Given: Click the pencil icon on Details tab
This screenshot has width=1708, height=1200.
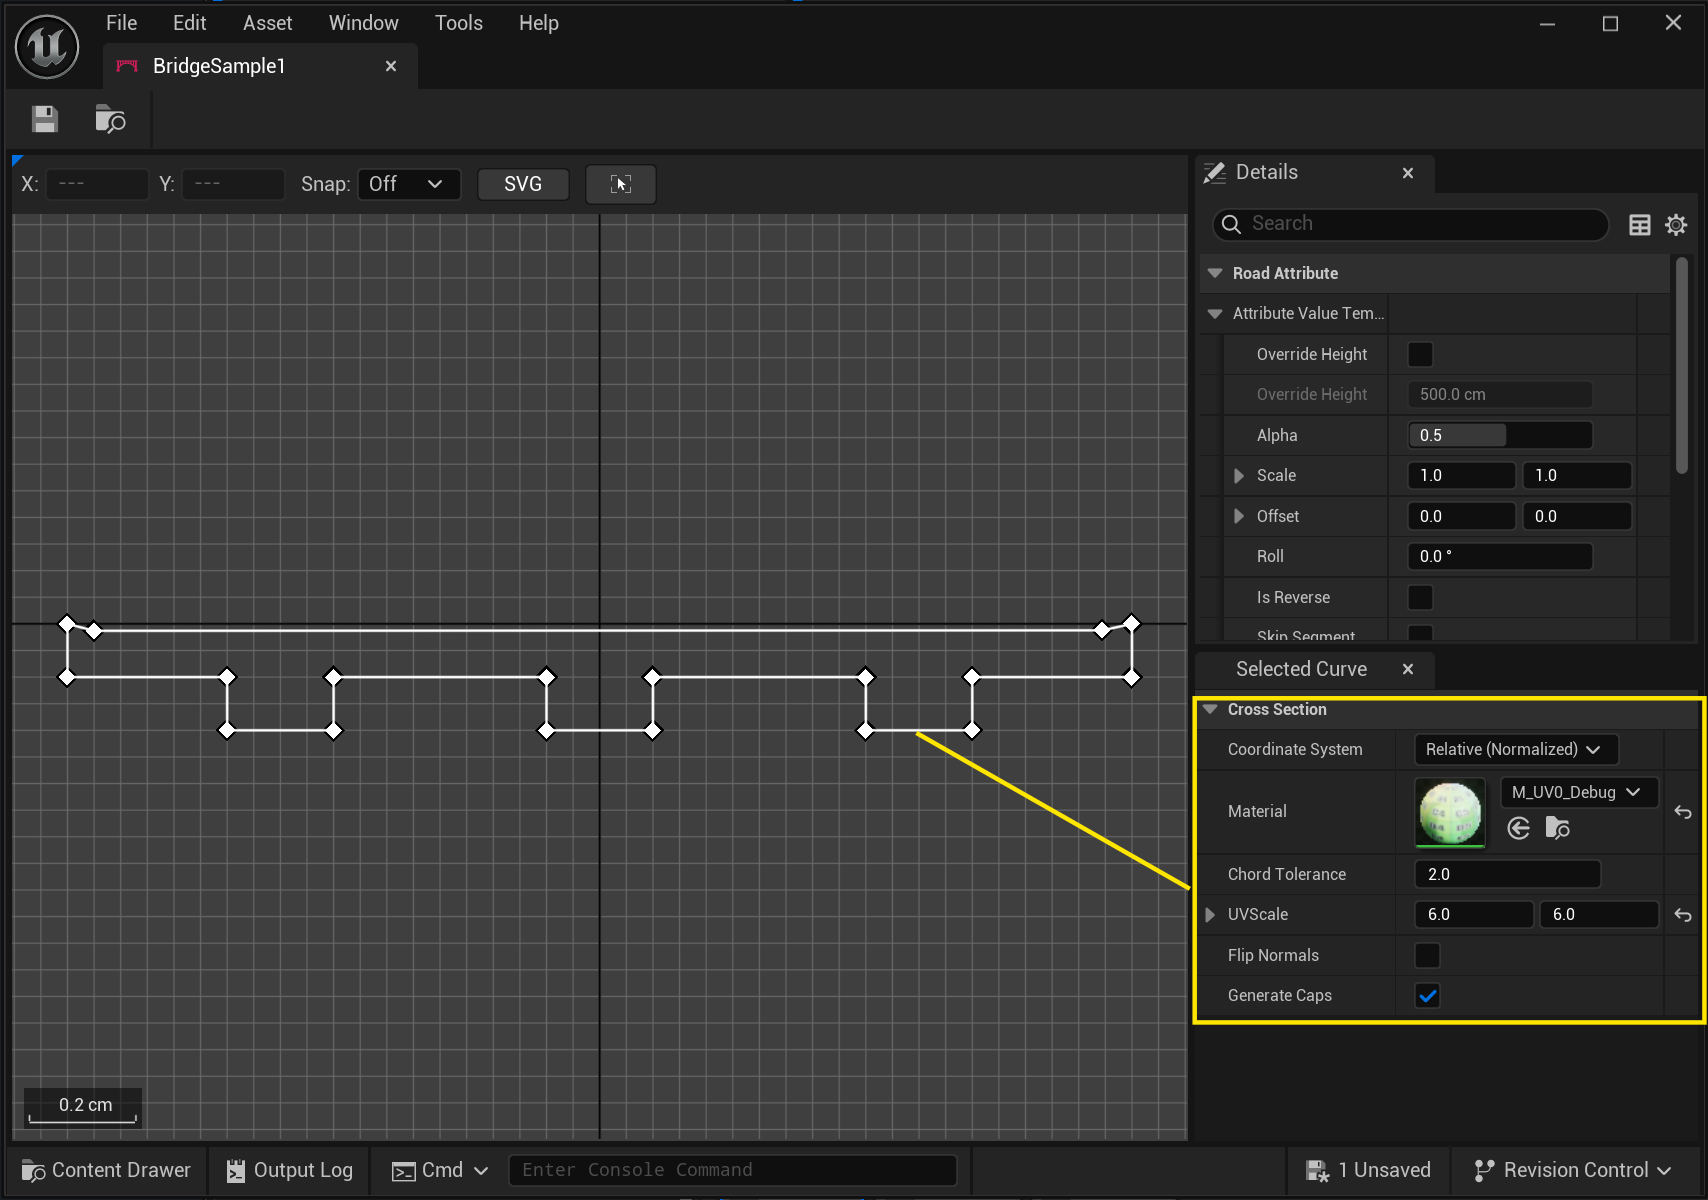Looking at the screenshot, I should 1215,173.
